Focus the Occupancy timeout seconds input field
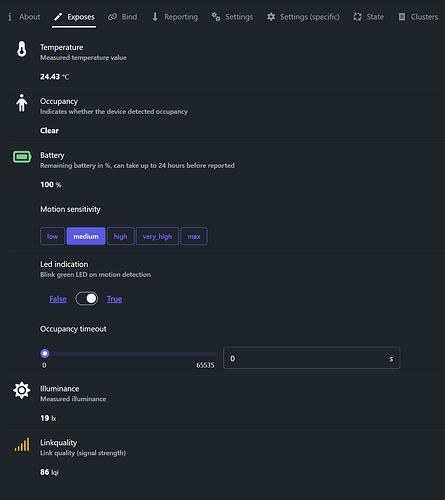 coord(311,358)
